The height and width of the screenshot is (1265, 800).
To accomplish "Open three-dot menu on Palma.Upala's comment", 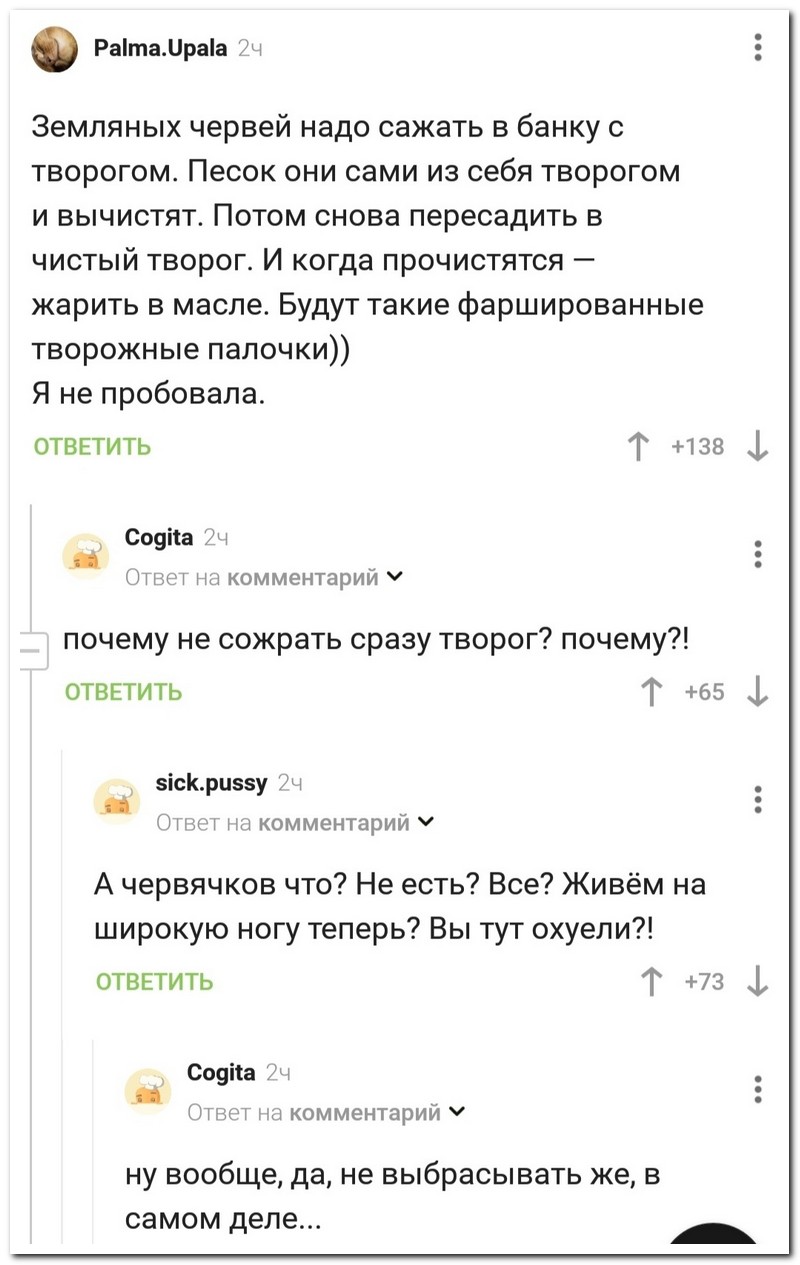I will click(758, 47).
